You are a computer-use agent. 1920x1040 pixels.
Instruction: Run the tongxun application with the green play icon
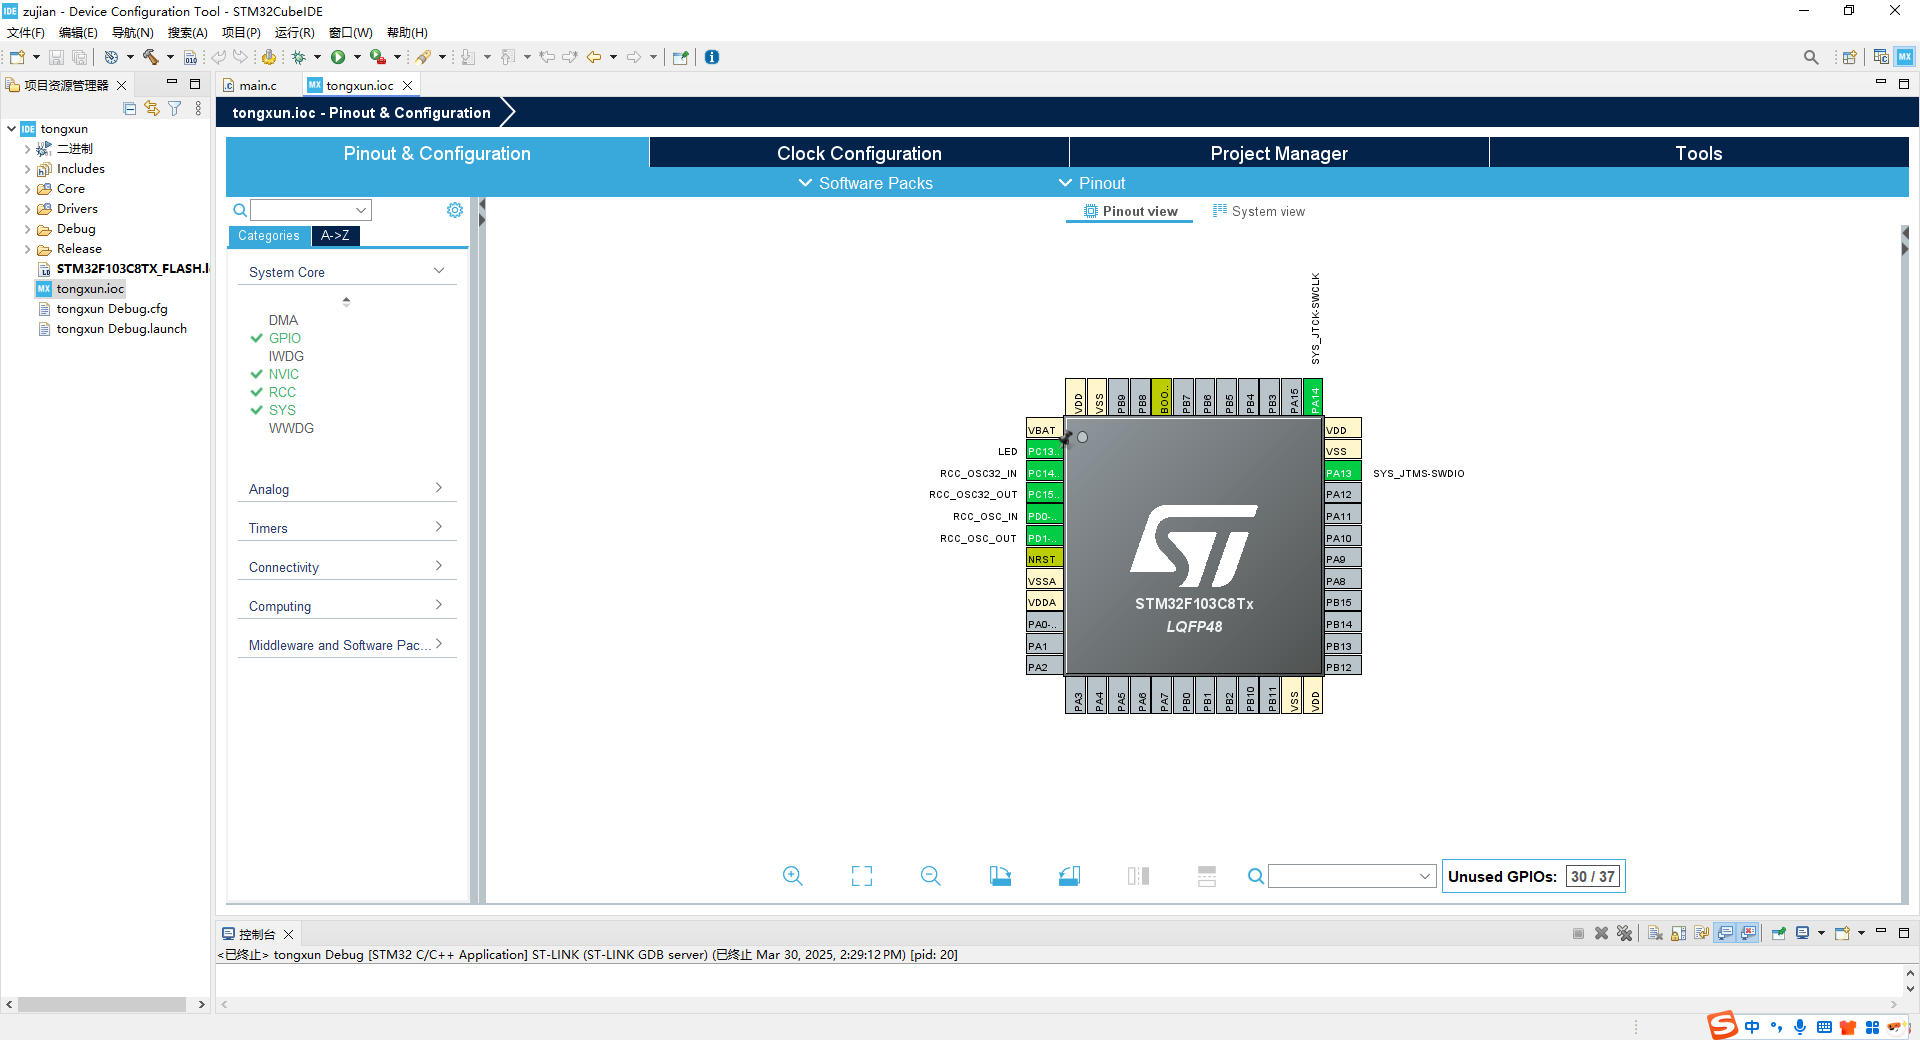click(x=338, y=57)
